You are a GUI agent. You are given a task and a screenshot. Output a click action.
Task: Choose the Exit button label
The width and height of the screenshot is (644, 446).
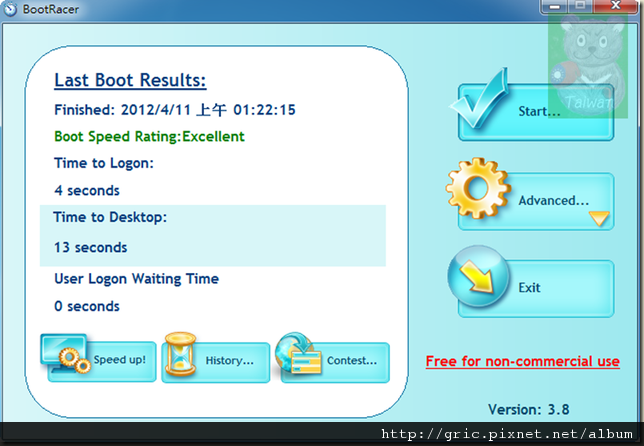pyautogui.click(x=529, y=287)
